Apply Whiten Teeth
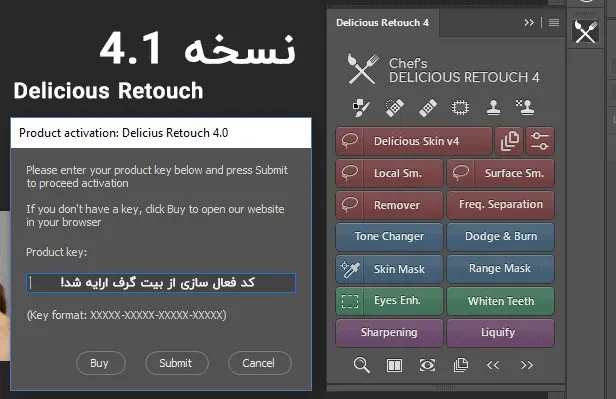Screen dimensions: 616x399 pos(500,301)
